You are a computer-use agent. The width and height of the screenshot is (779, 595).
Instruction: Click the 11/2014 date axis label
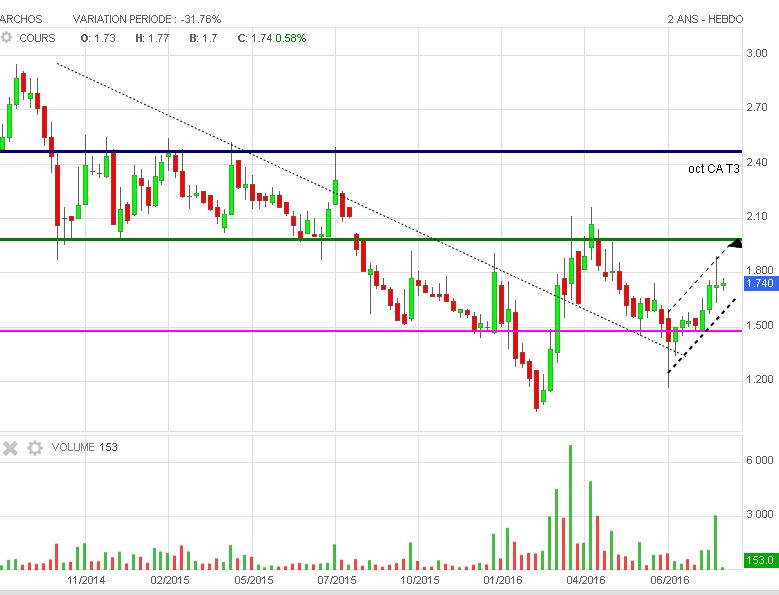click(x=86, y=580)
